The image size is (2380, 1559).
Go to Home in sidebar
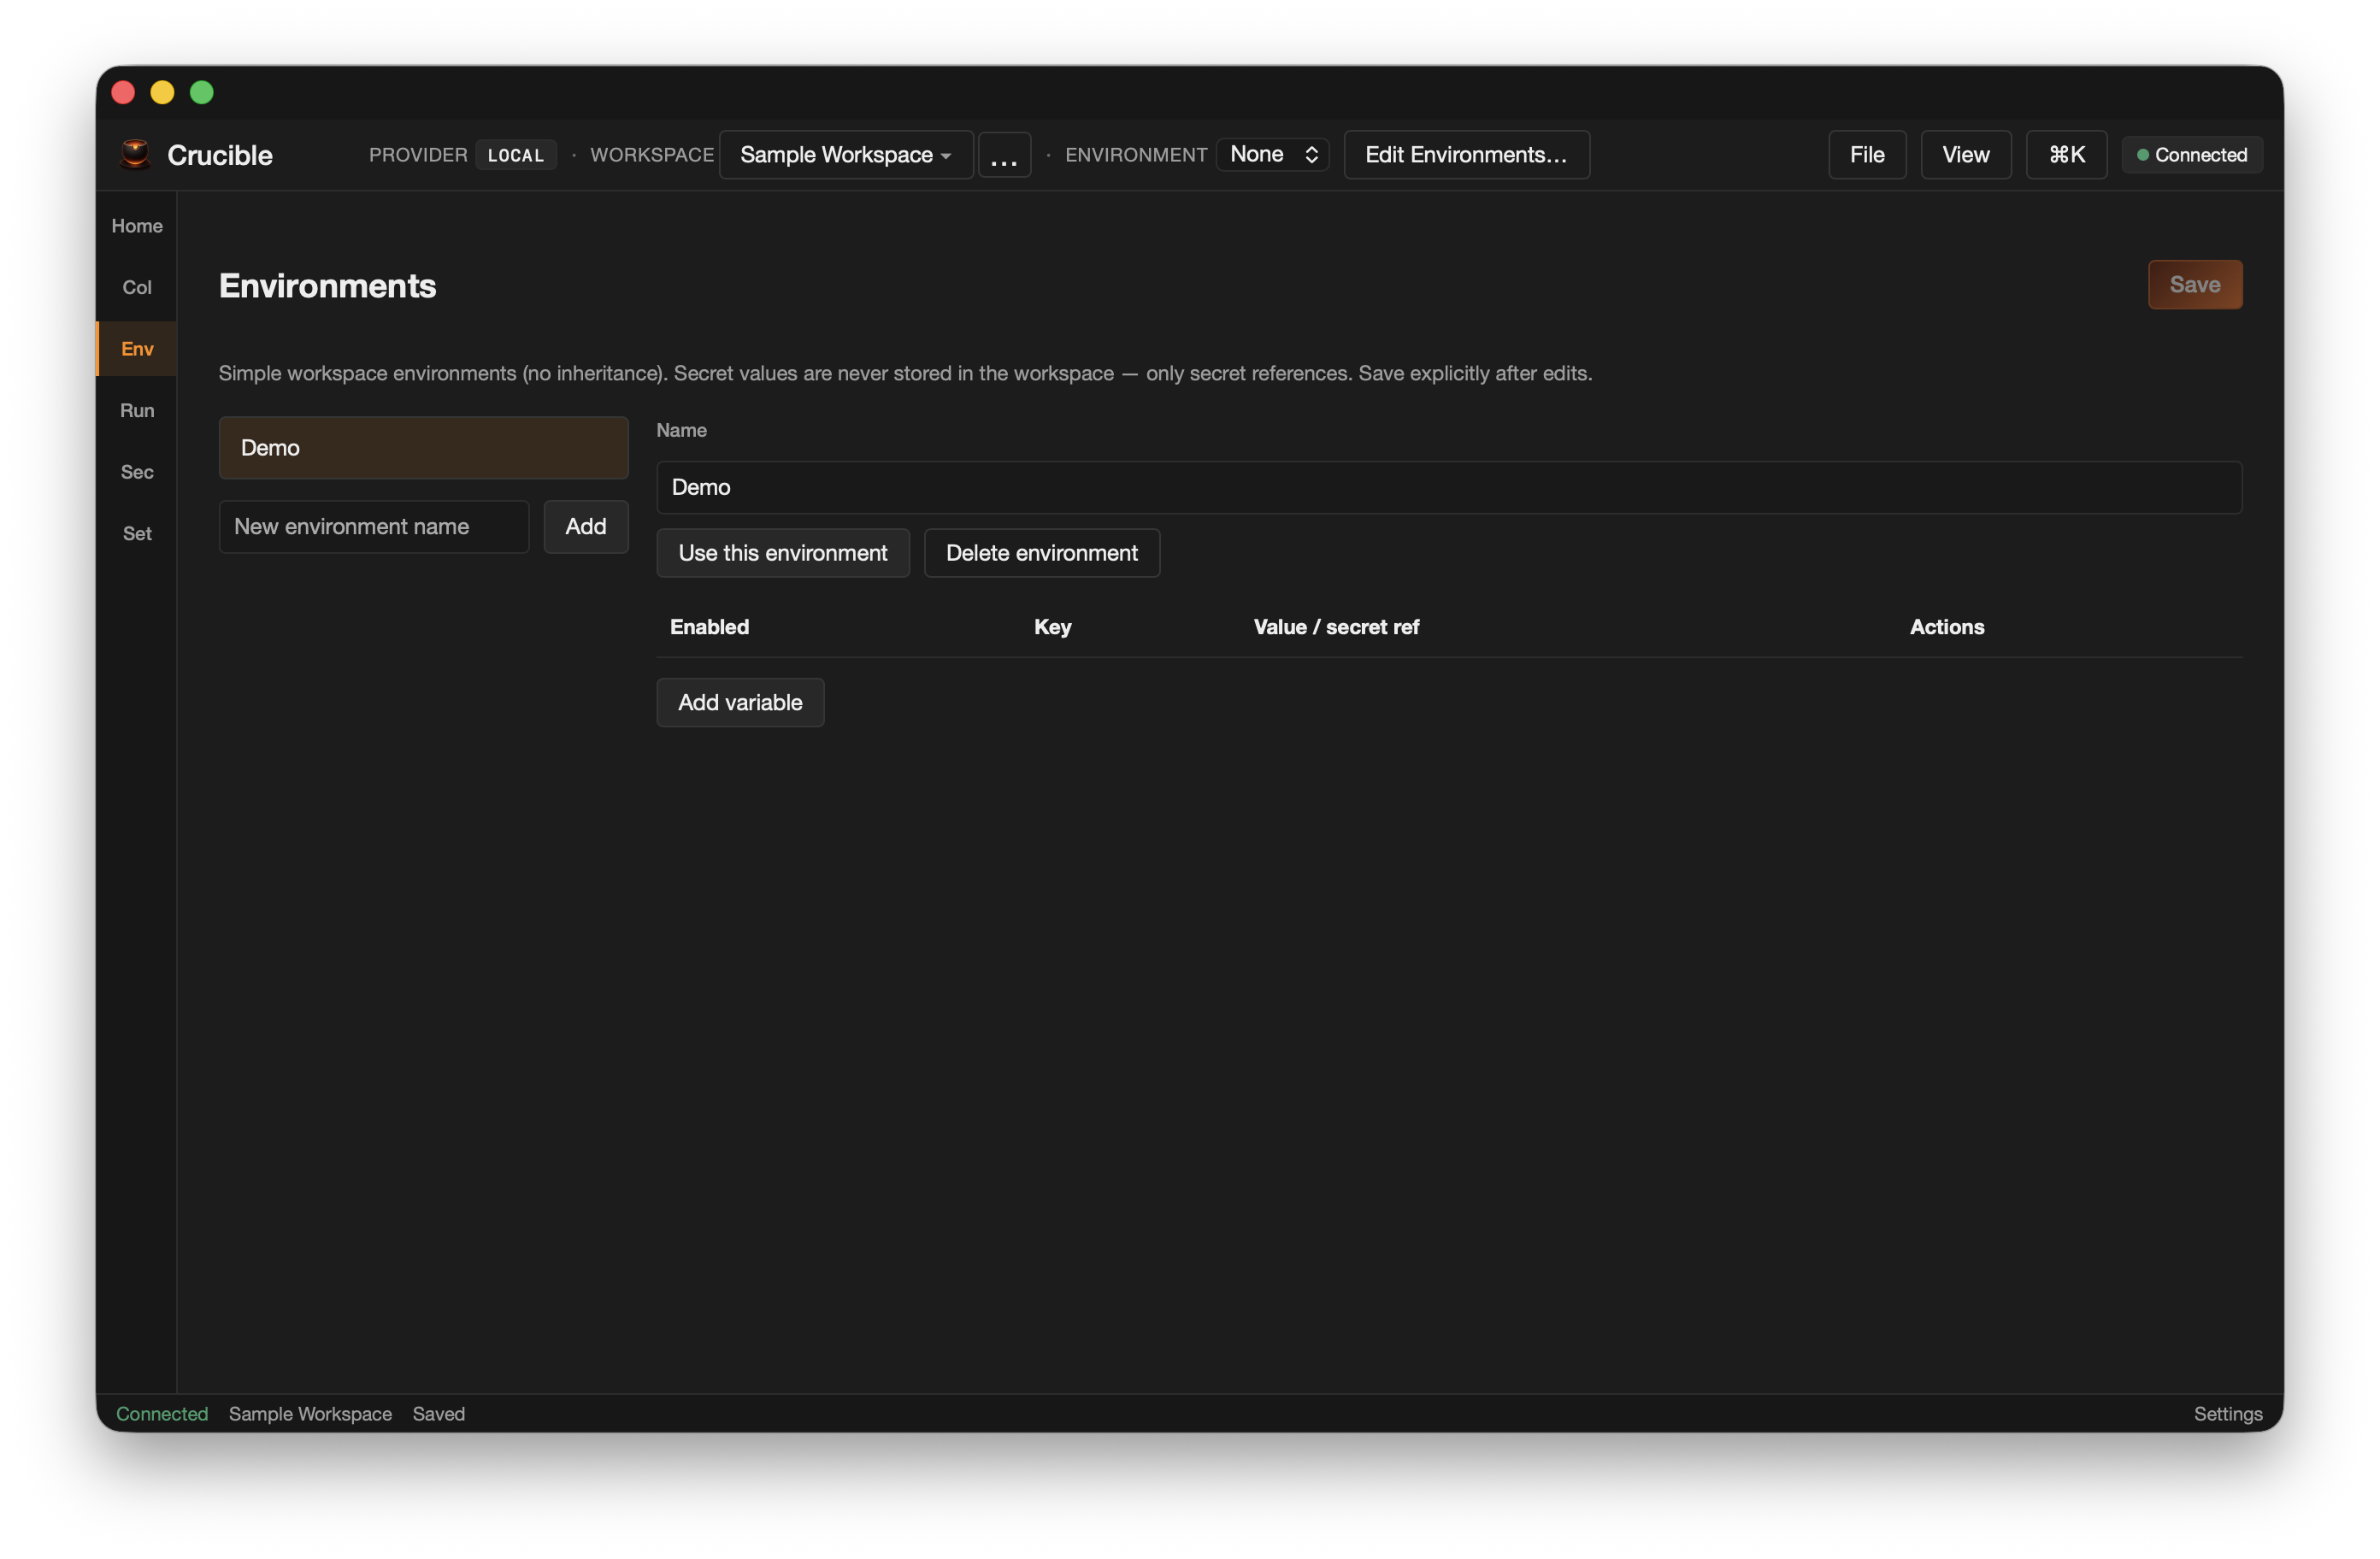click(137, 226)
